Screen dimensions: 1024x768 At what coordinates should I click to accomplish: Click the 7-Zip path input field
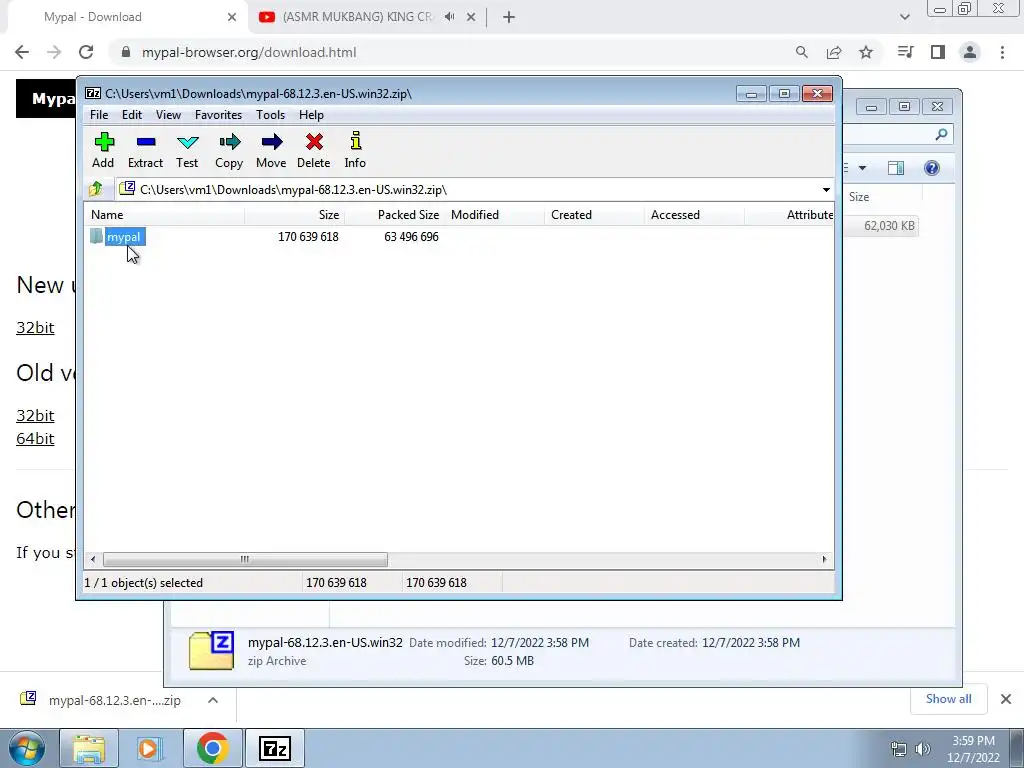(x=467, y=190)
